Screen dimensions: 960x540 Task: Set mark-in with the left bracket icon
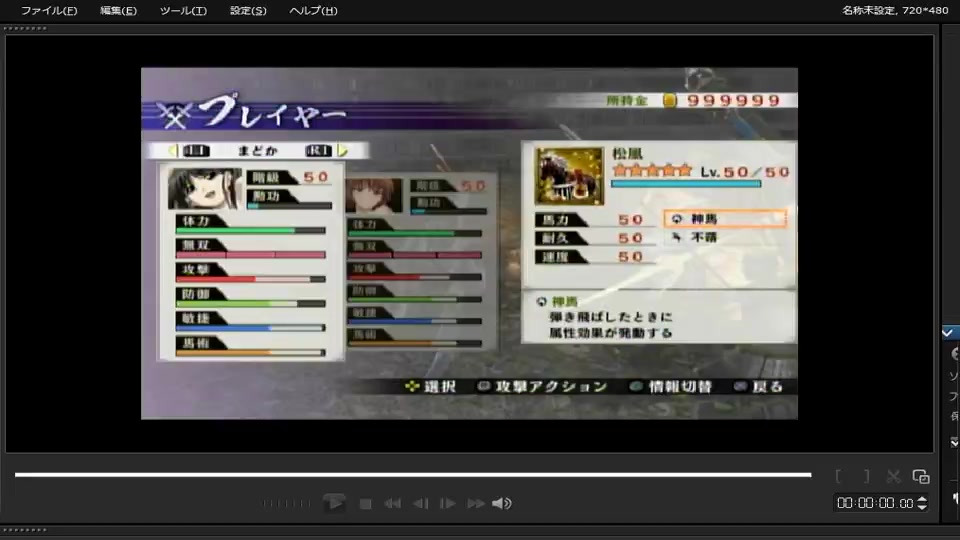838,476
